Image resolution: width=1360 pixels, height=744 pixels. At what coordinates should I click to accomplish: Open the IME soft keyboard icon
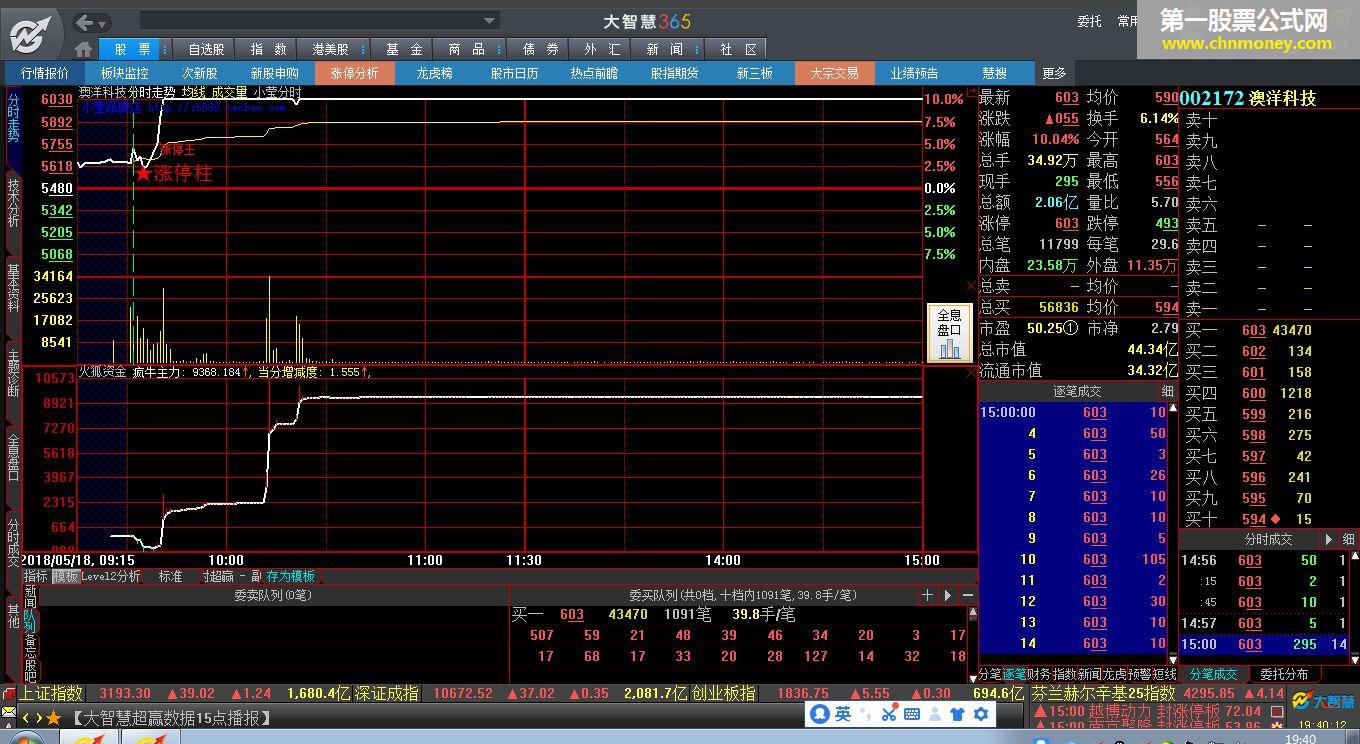[x=912, y=714]
